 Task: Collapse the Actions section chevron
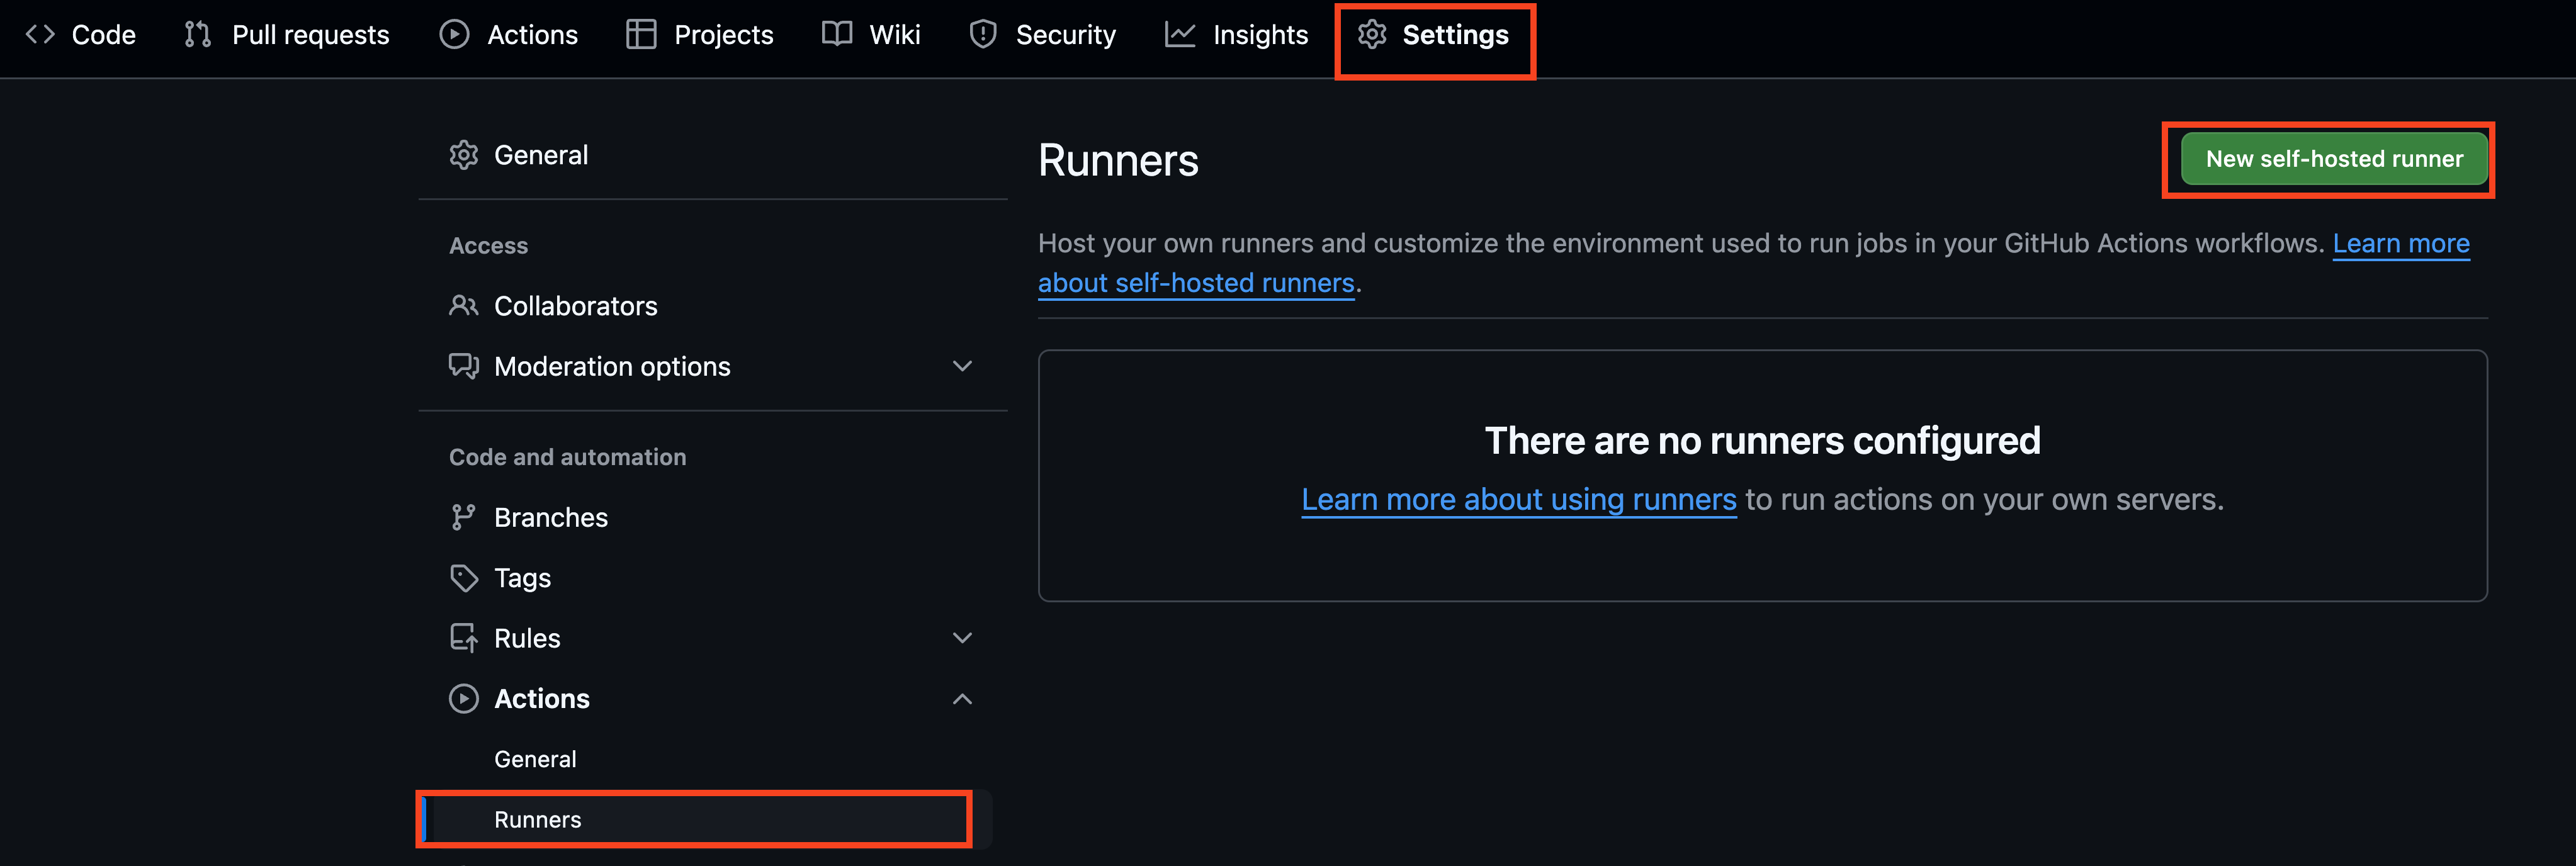tap(962, 699)
